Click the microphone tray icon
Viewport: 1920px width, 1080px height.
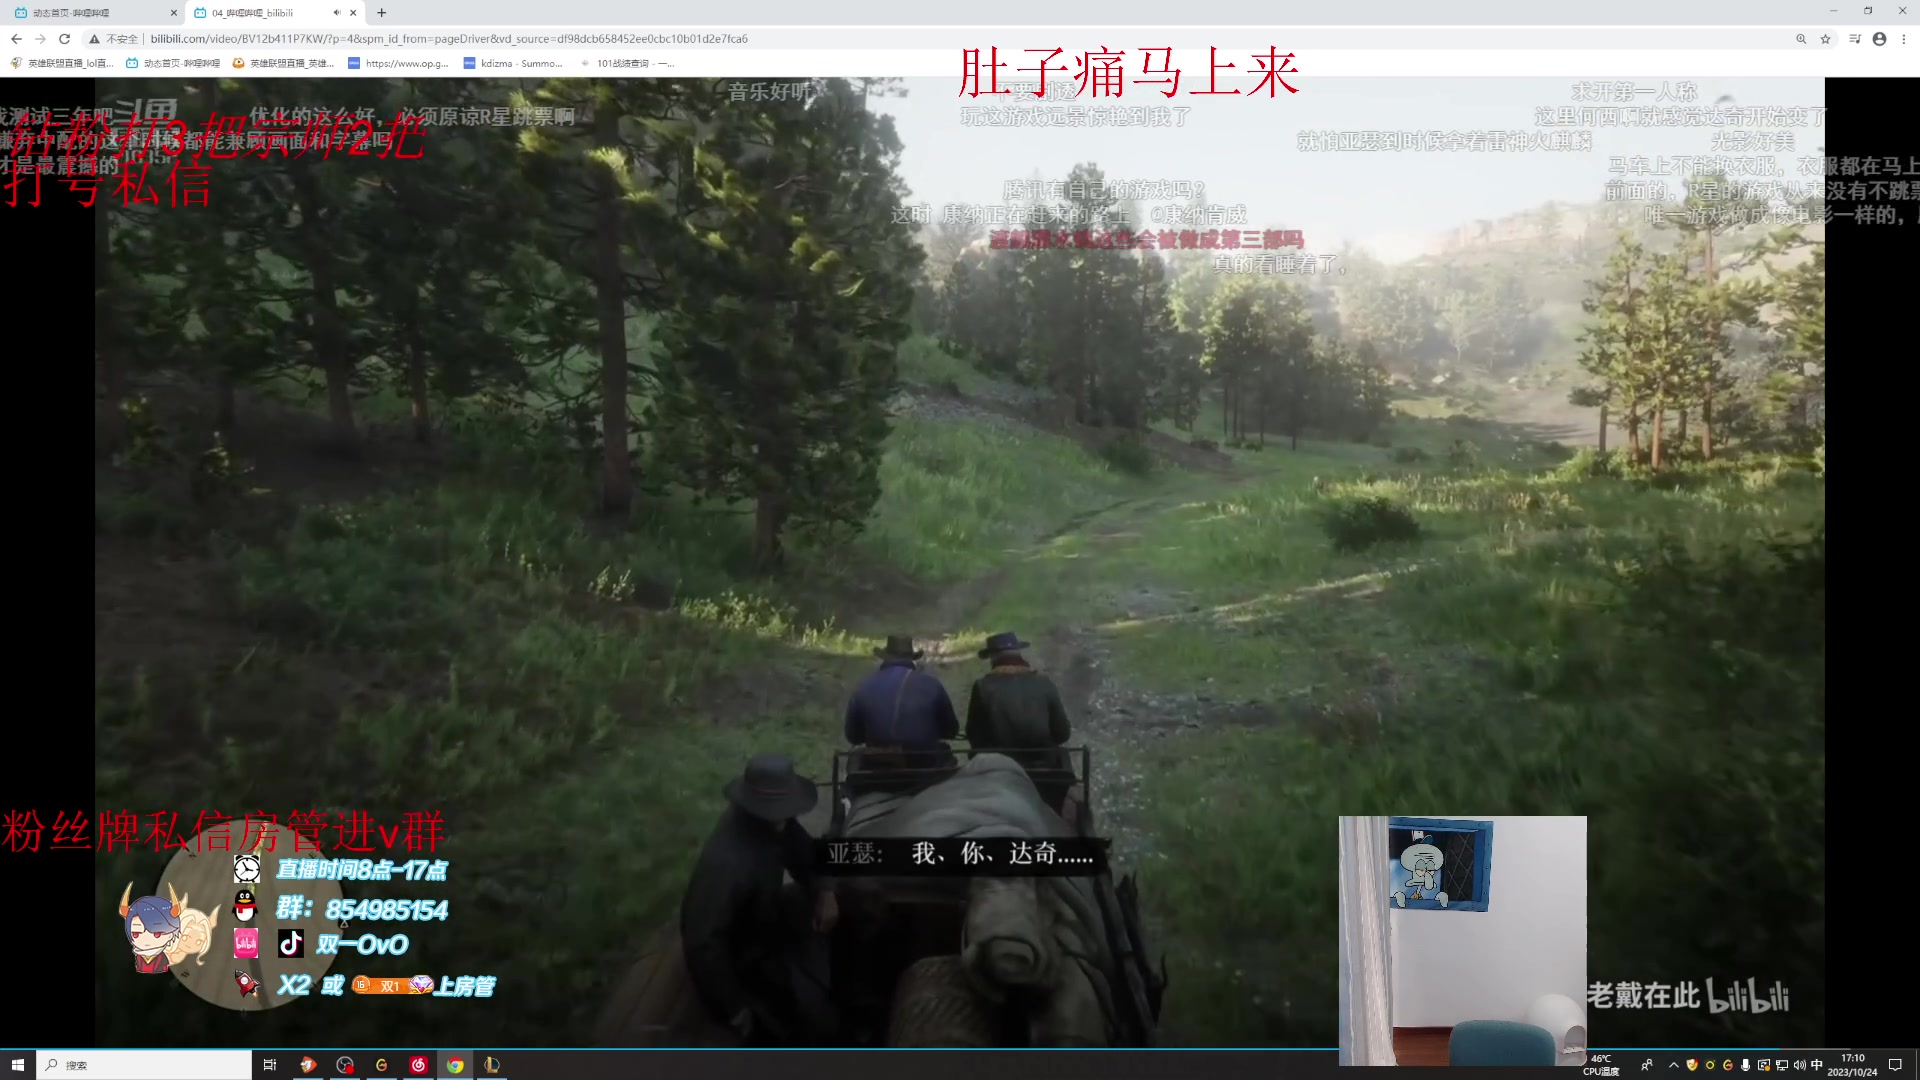pos(1746,1065)
